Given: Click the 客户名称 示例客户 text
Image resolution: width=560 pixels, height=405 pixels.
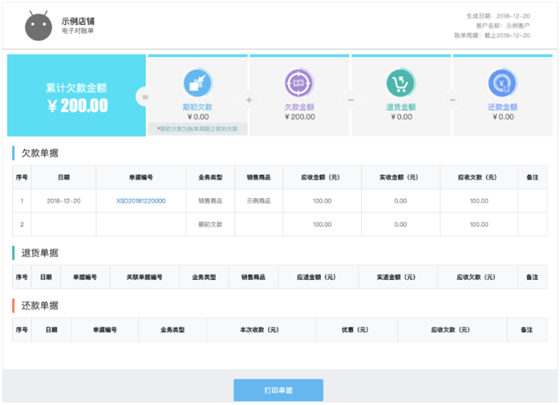Looking at the screenshot, I should (503, 26).
